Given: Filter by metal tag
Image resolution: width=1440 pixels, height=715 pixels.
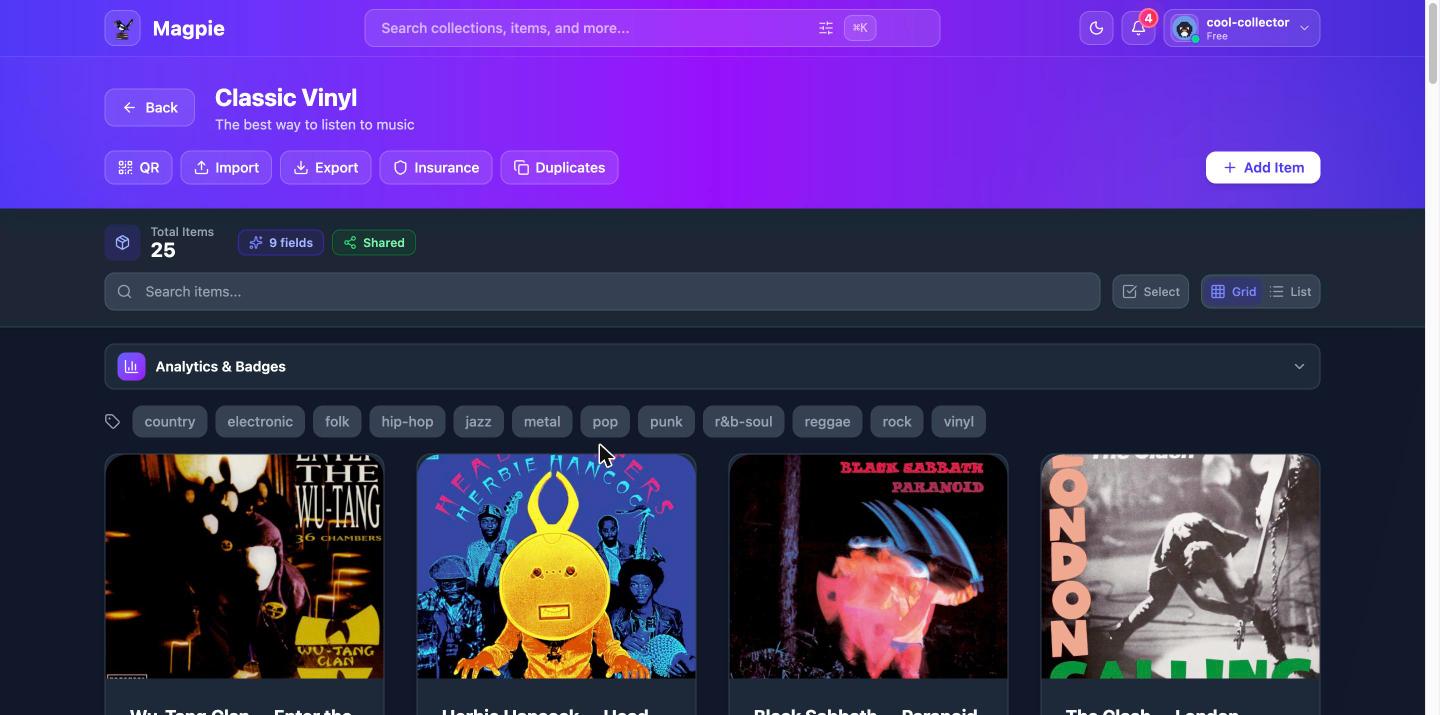Looking at the screenshot, I should [542, 422].
